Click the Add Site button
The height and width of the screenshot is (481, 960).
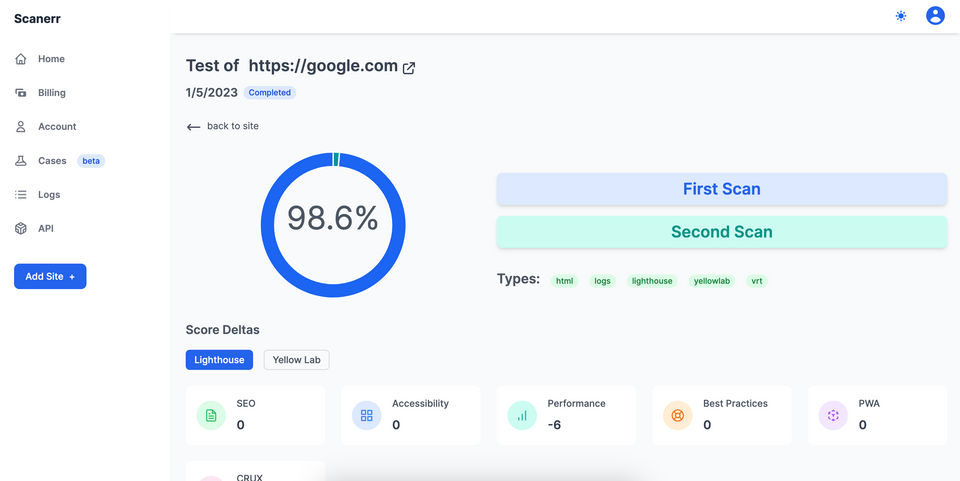coord(50,277)
